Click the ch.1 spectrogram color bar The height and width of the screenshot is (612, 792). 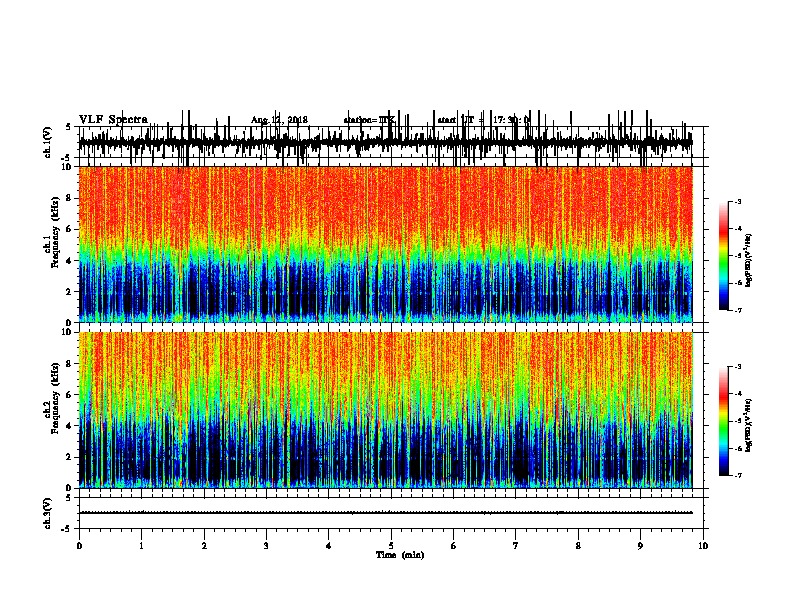click(x=723, y=256)
